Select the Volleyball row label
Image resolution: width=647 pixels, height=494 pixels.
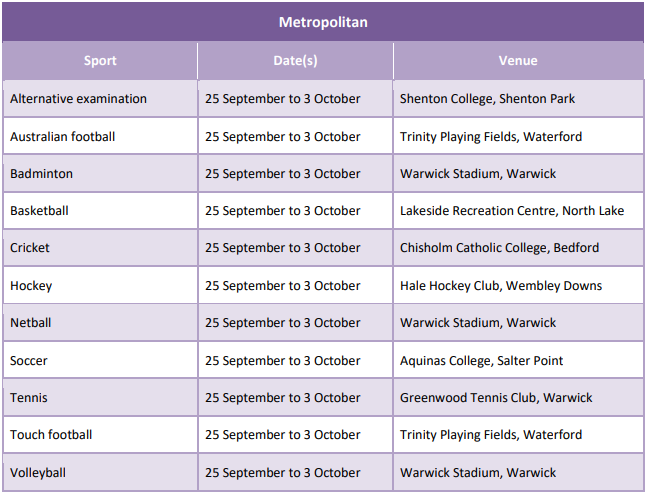pyautogui.click(x=38, y=473)
